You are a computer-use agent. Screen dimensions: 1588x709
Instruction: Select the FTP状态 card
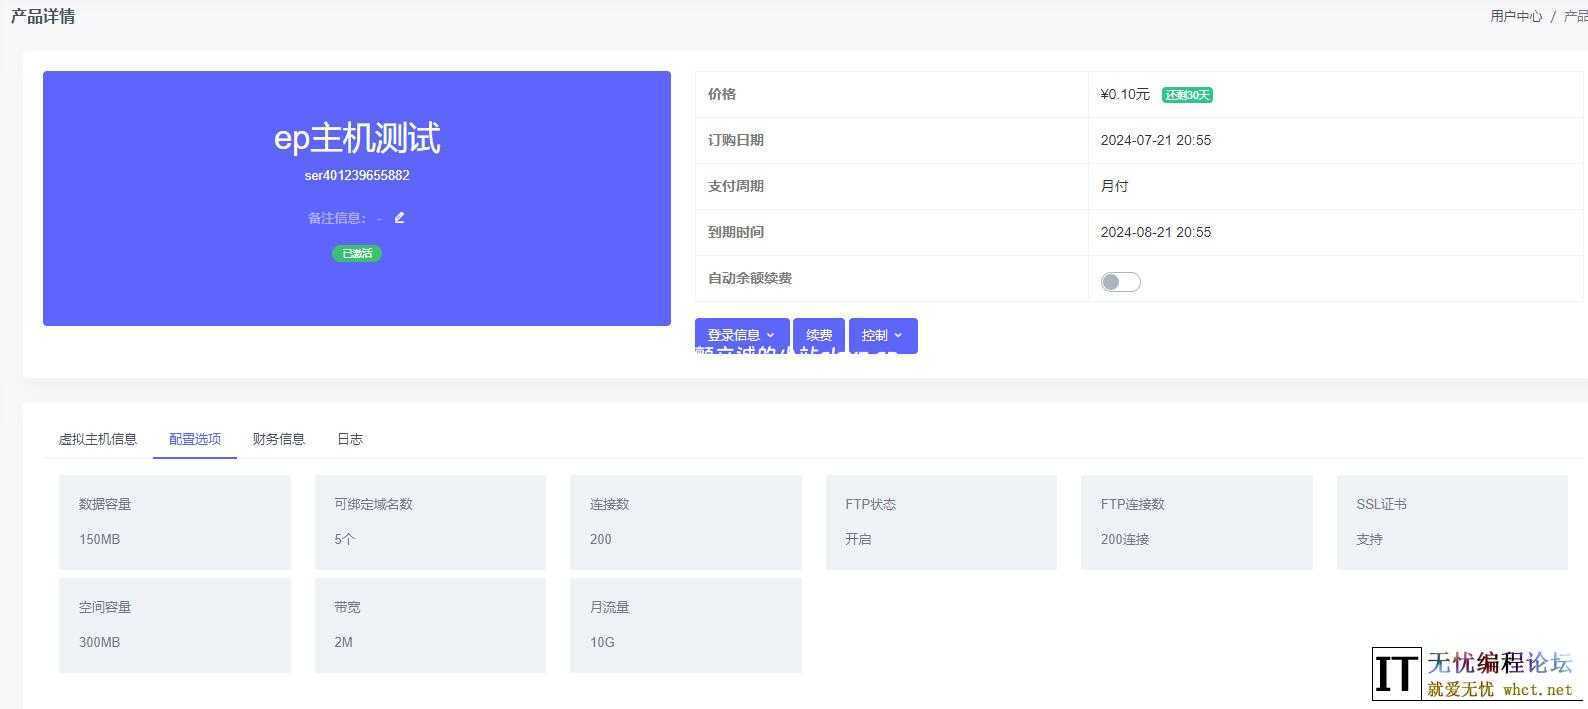coord(941,522)
